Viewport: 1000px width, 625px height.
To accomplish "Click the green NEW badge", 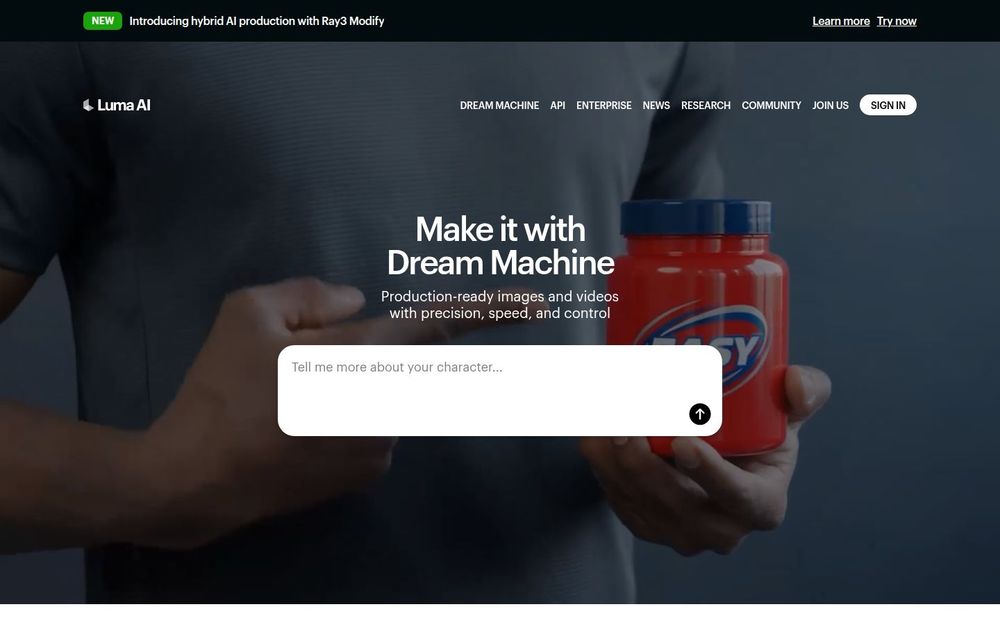I will [x=103, y=21].
